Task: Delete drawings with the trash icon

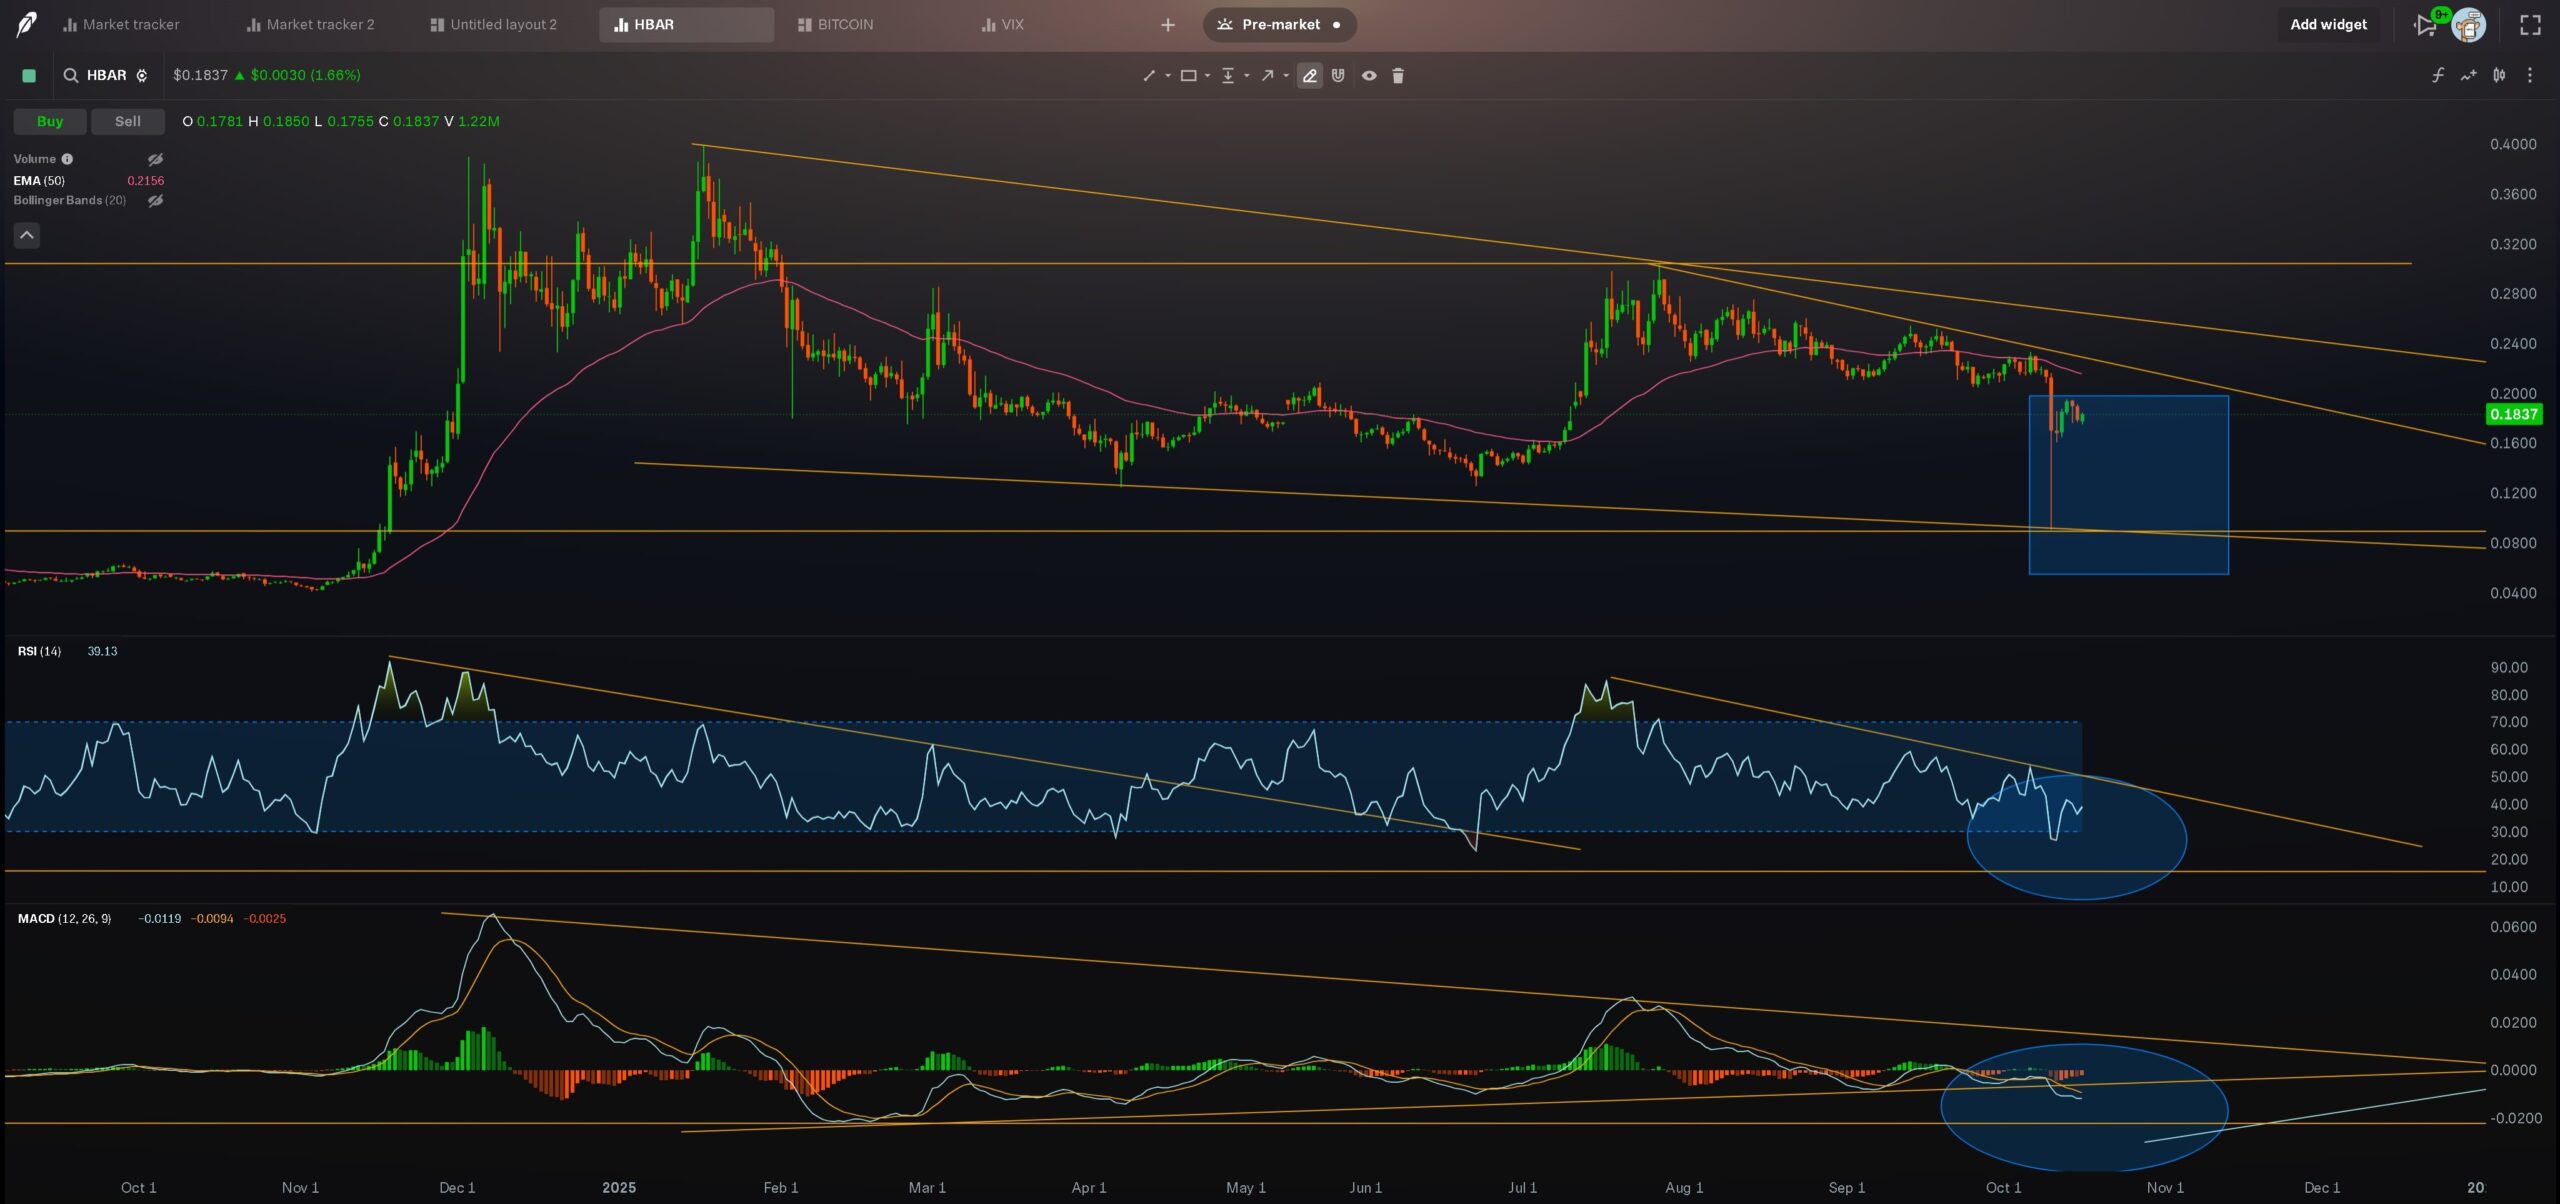Action: pyautogui.click(x=1399, y=75)
